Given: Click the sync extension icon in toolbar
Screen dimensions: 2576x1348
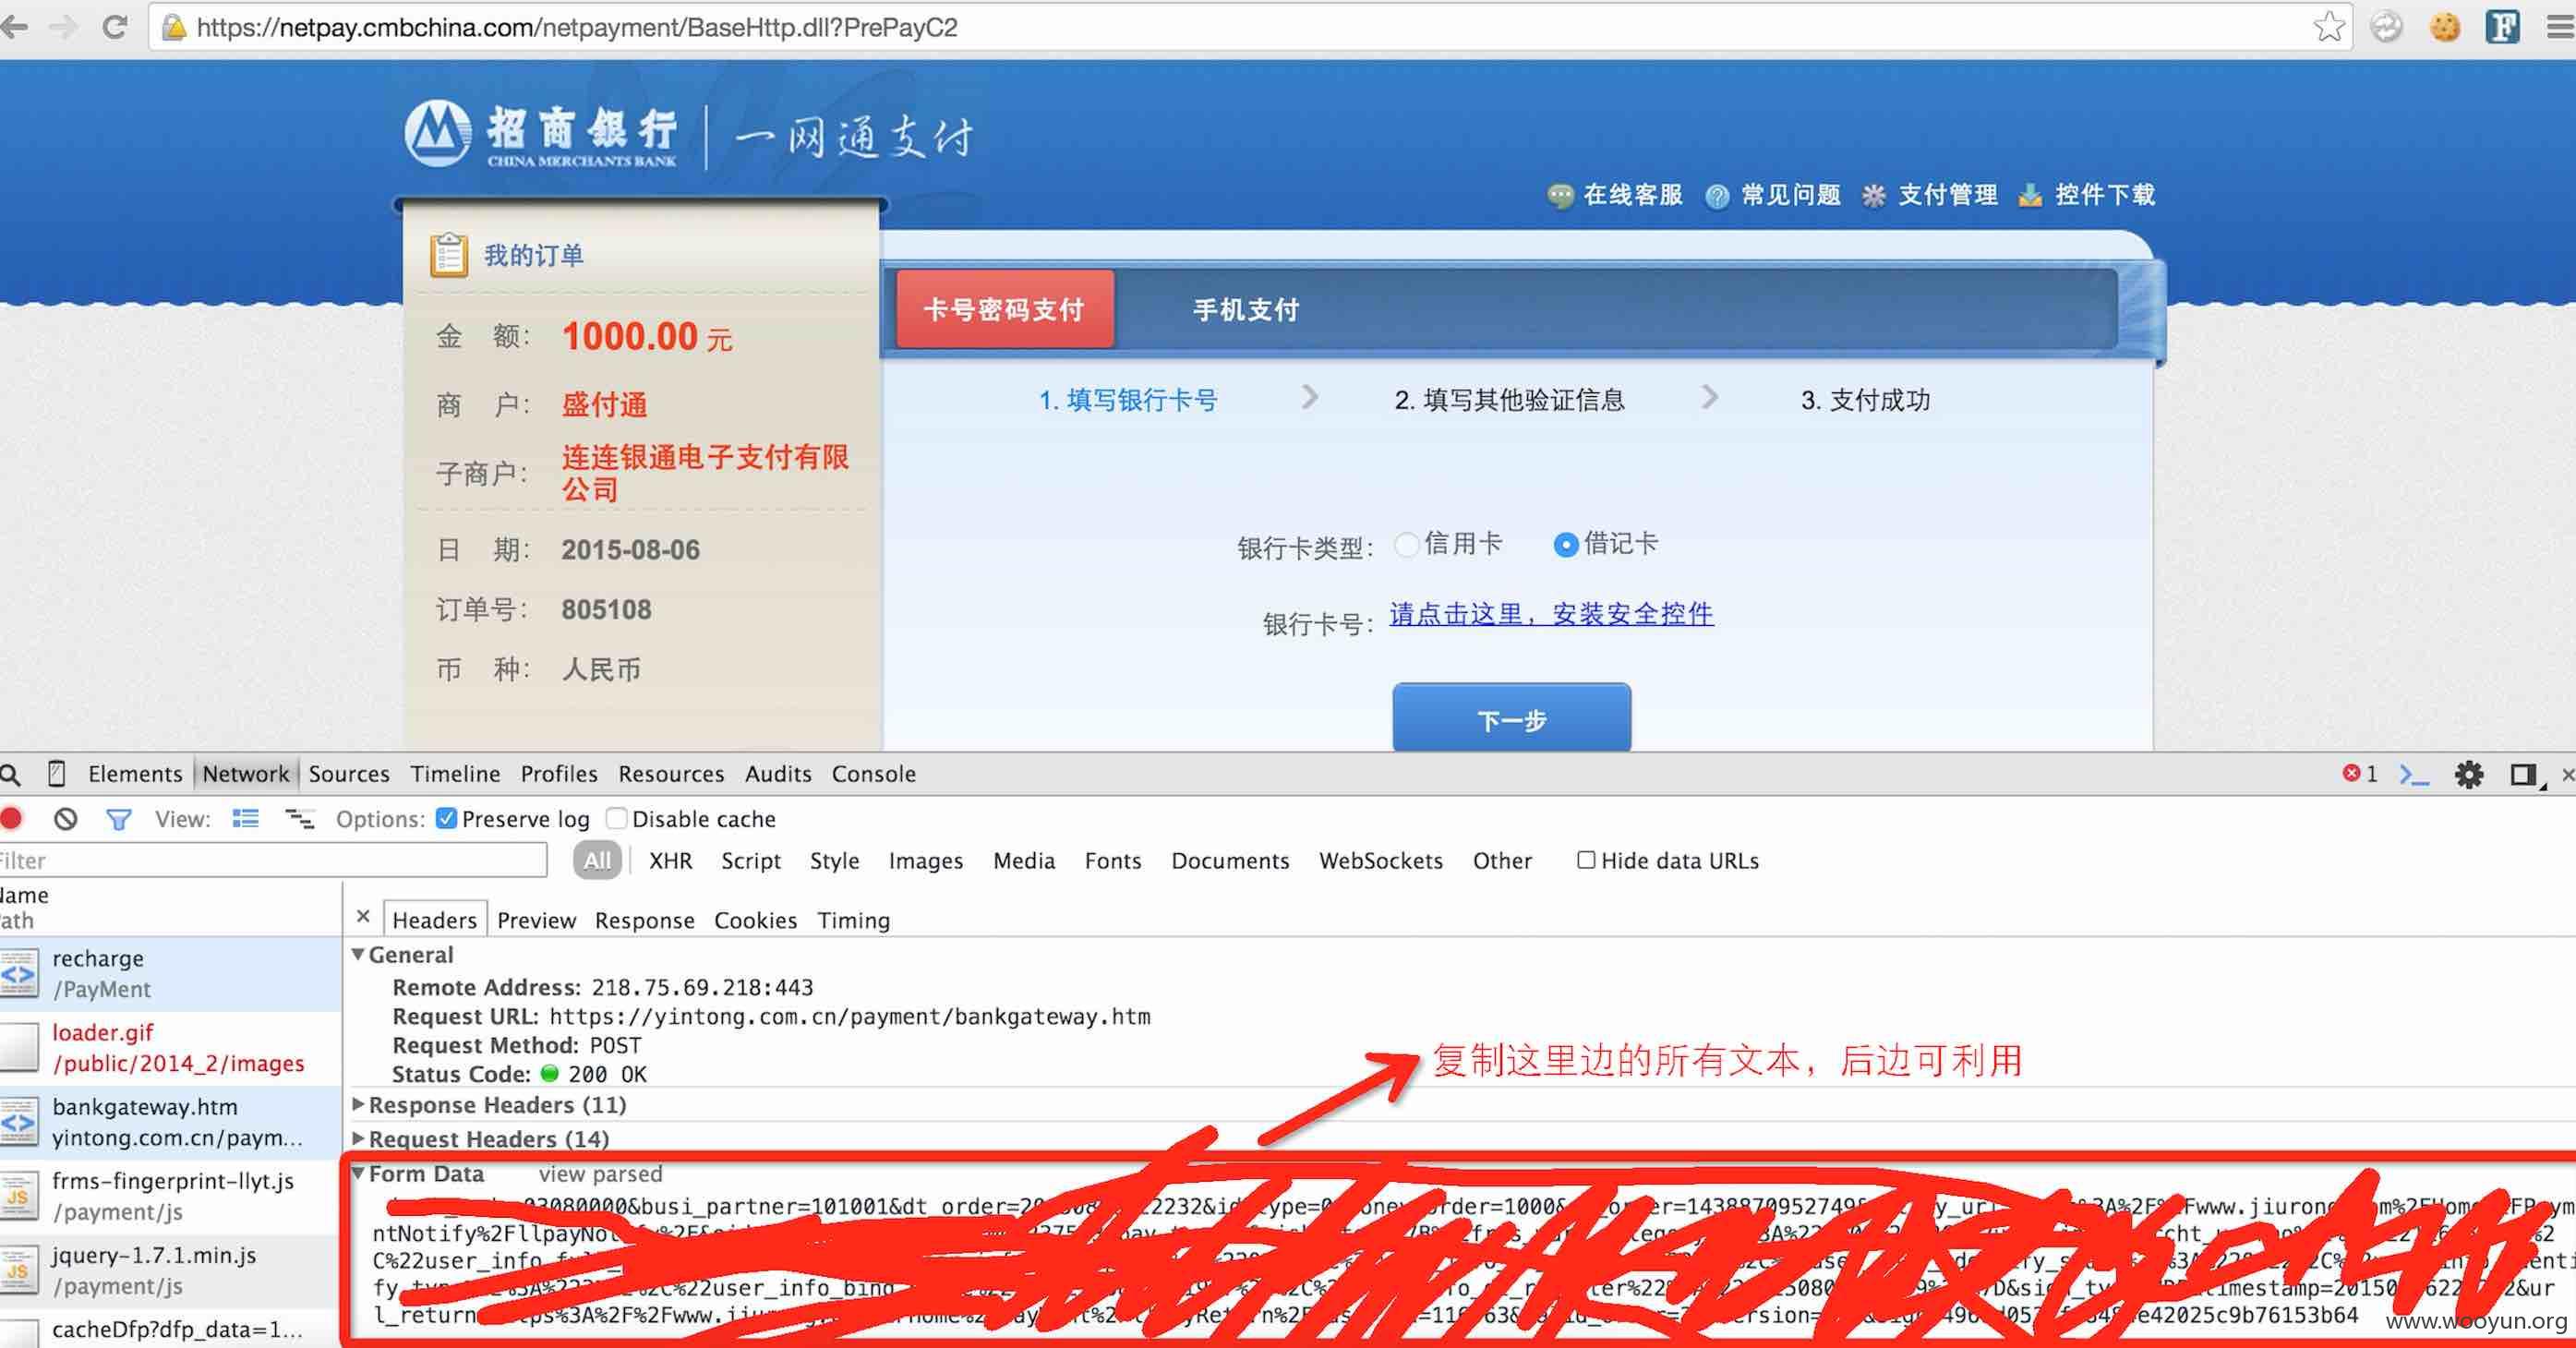Looking at the screenshot, I should 2387,27.
